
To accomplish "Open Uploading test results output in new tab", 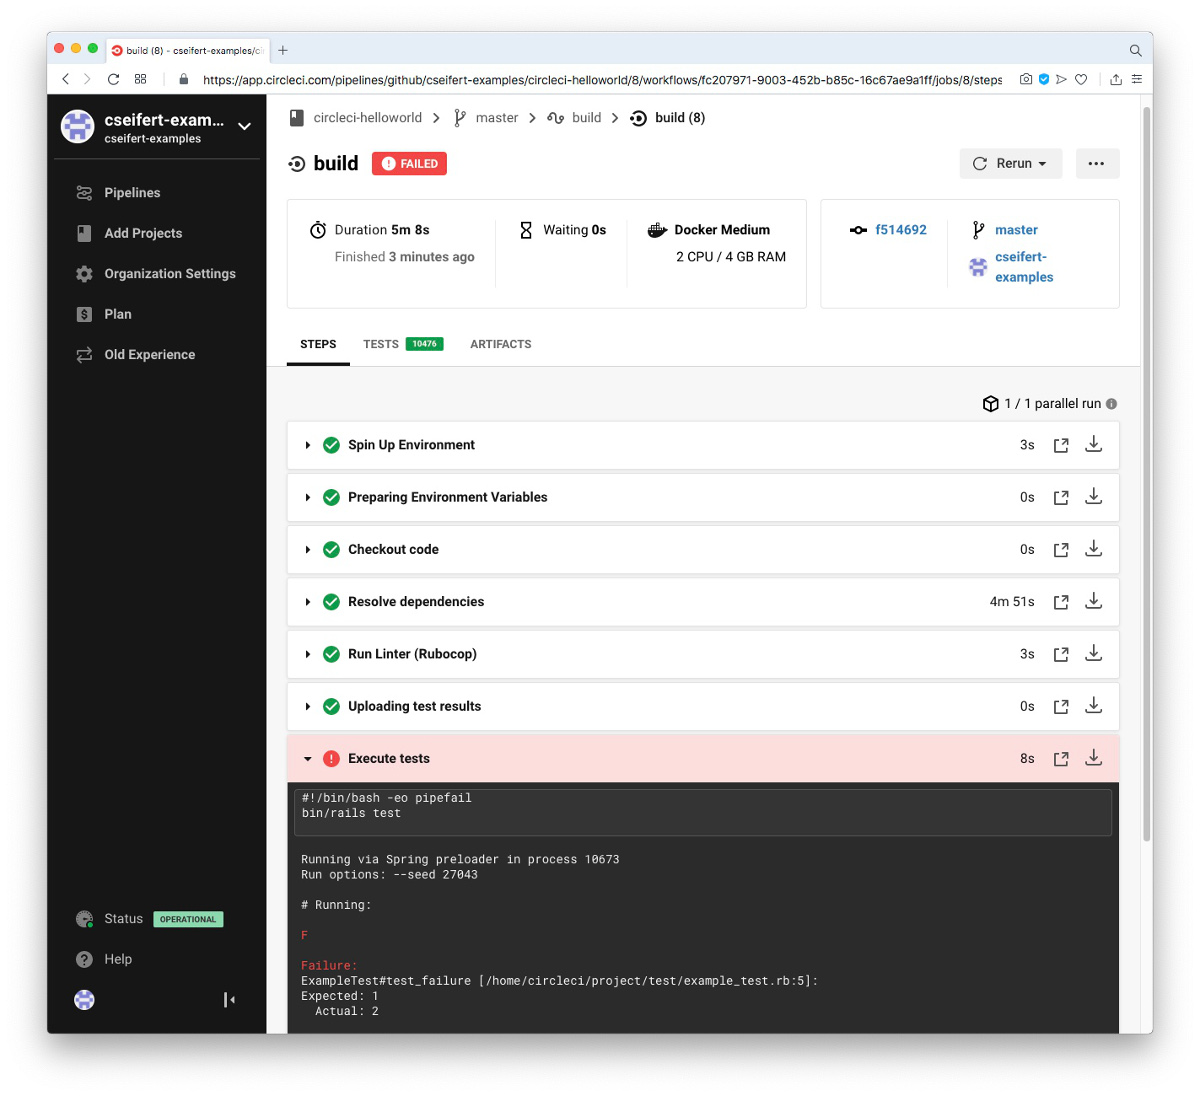I will pyautogui.click(x=1061, y=706).
